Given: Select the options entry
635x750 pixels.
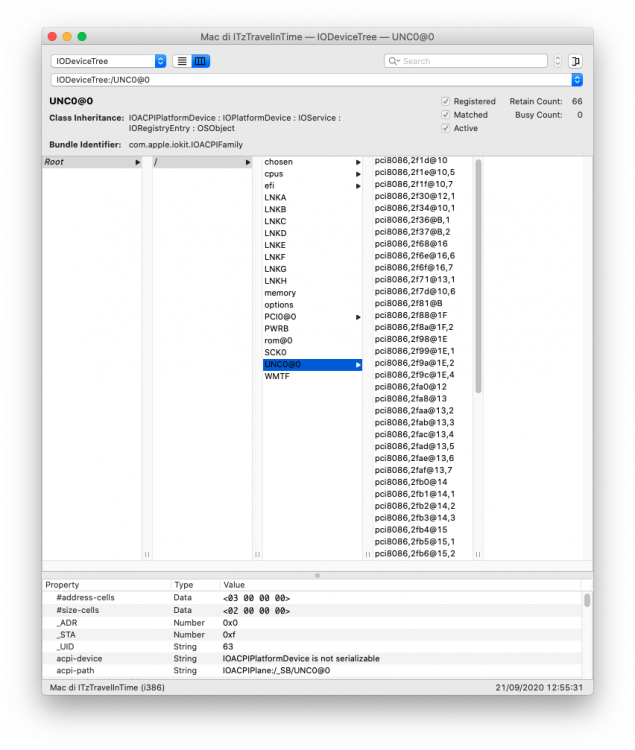Looking at the screenshot, I should coord(312,305).
